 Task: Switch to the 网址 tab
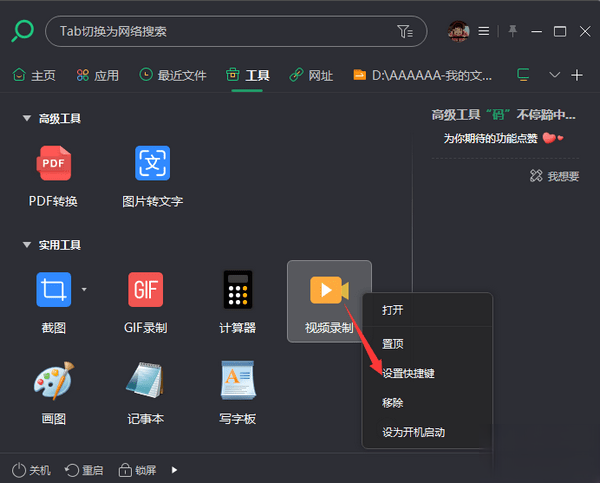[311, 75]
